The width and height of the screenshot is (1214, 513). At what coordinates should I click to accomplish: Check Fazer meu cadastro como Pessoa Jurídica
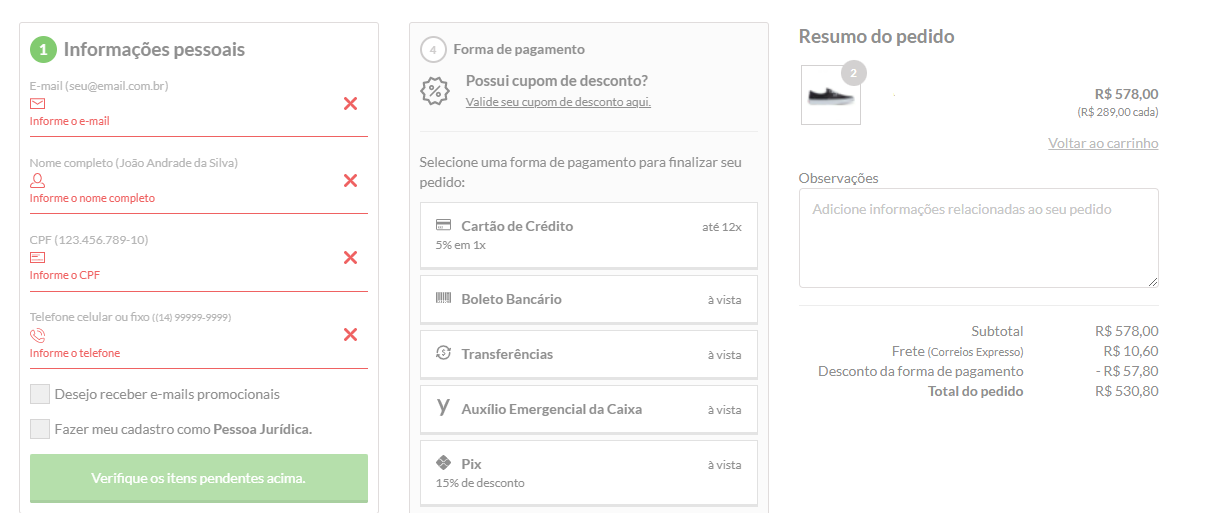pyautogui.click(x=40, y=429)
